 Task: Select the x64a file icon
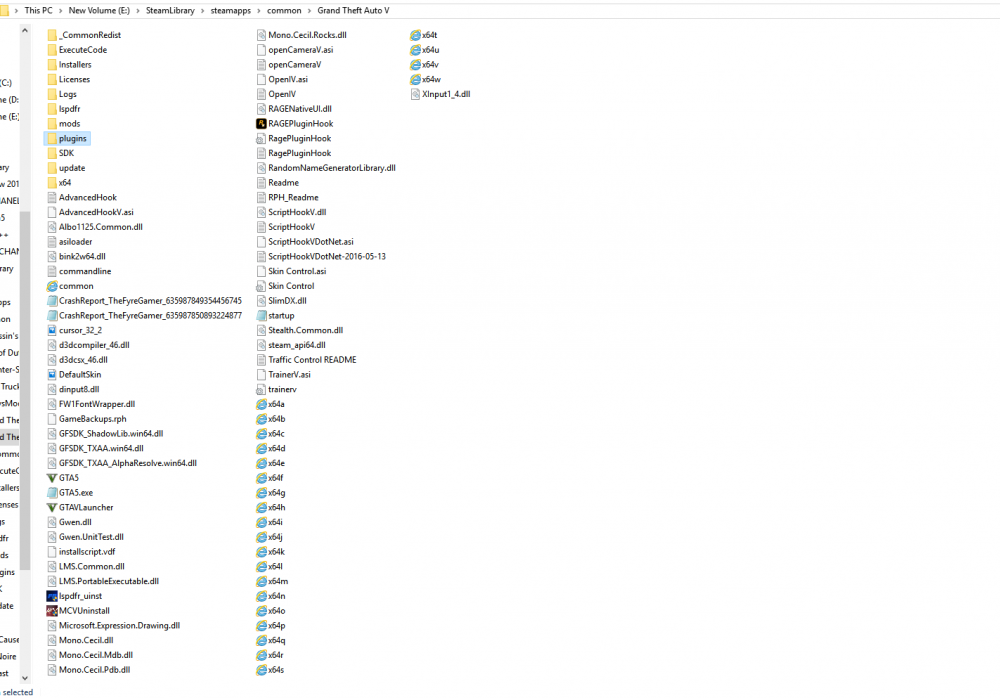(261, 405)
